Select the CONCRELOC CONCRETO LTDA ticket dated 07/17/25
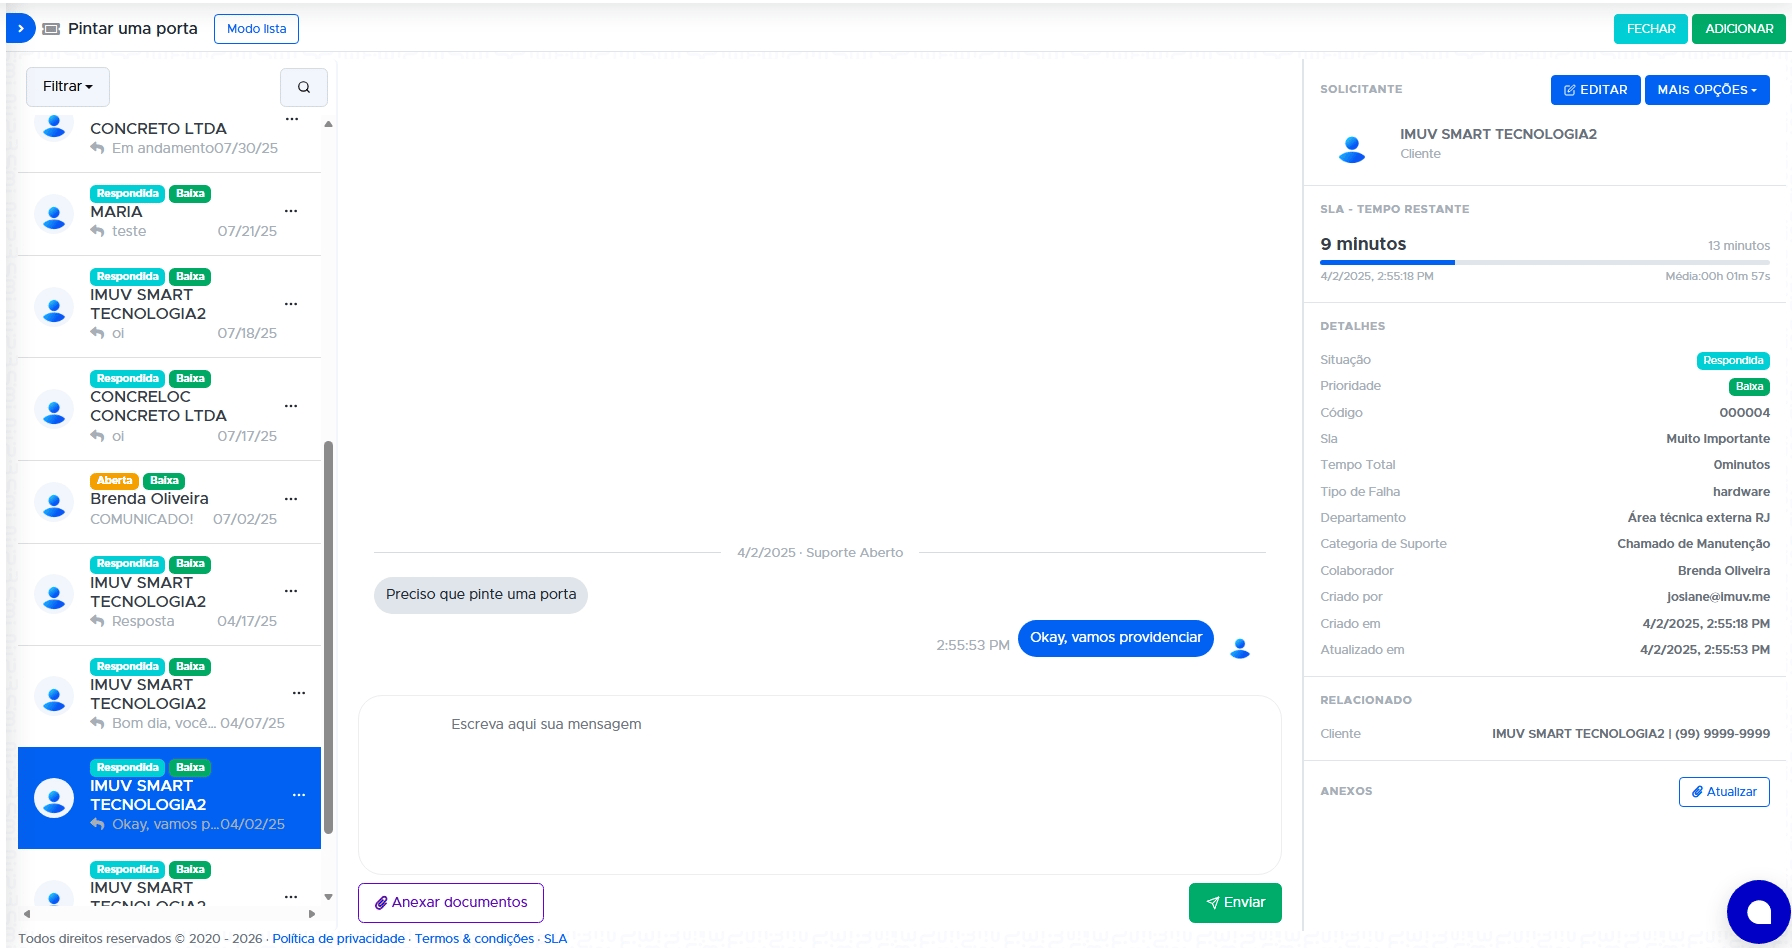The width and height of the screenshot is (1792, 948). (170, 409)
